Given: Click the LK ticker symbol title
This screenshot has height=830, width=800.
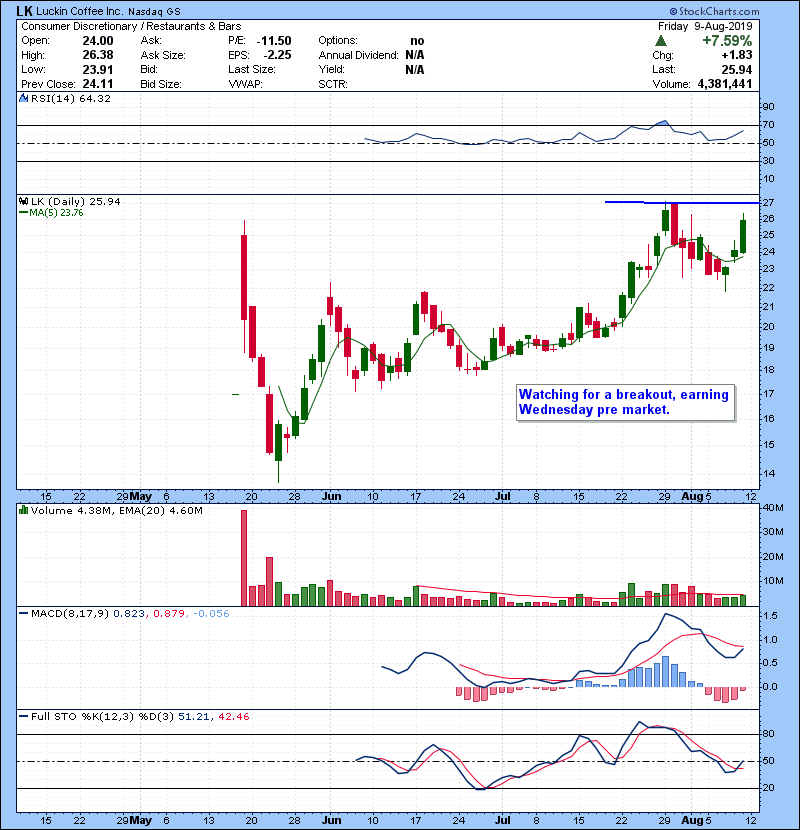Looking at the screenshot, I should click(24, 11).
